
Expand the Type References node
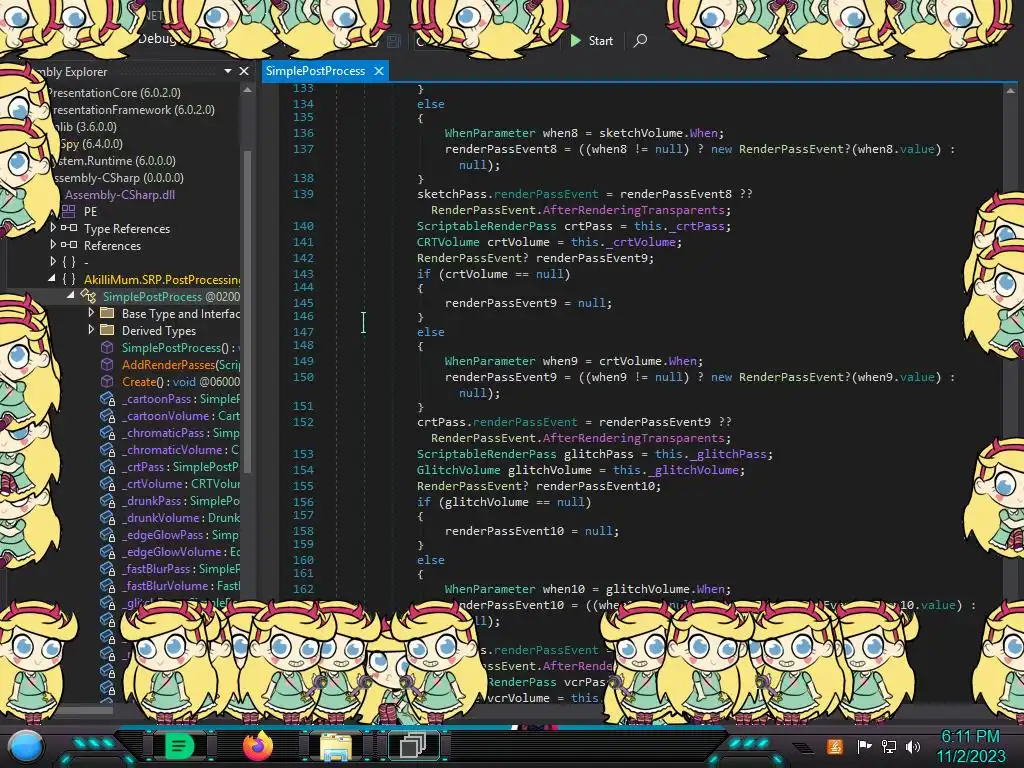53,227
